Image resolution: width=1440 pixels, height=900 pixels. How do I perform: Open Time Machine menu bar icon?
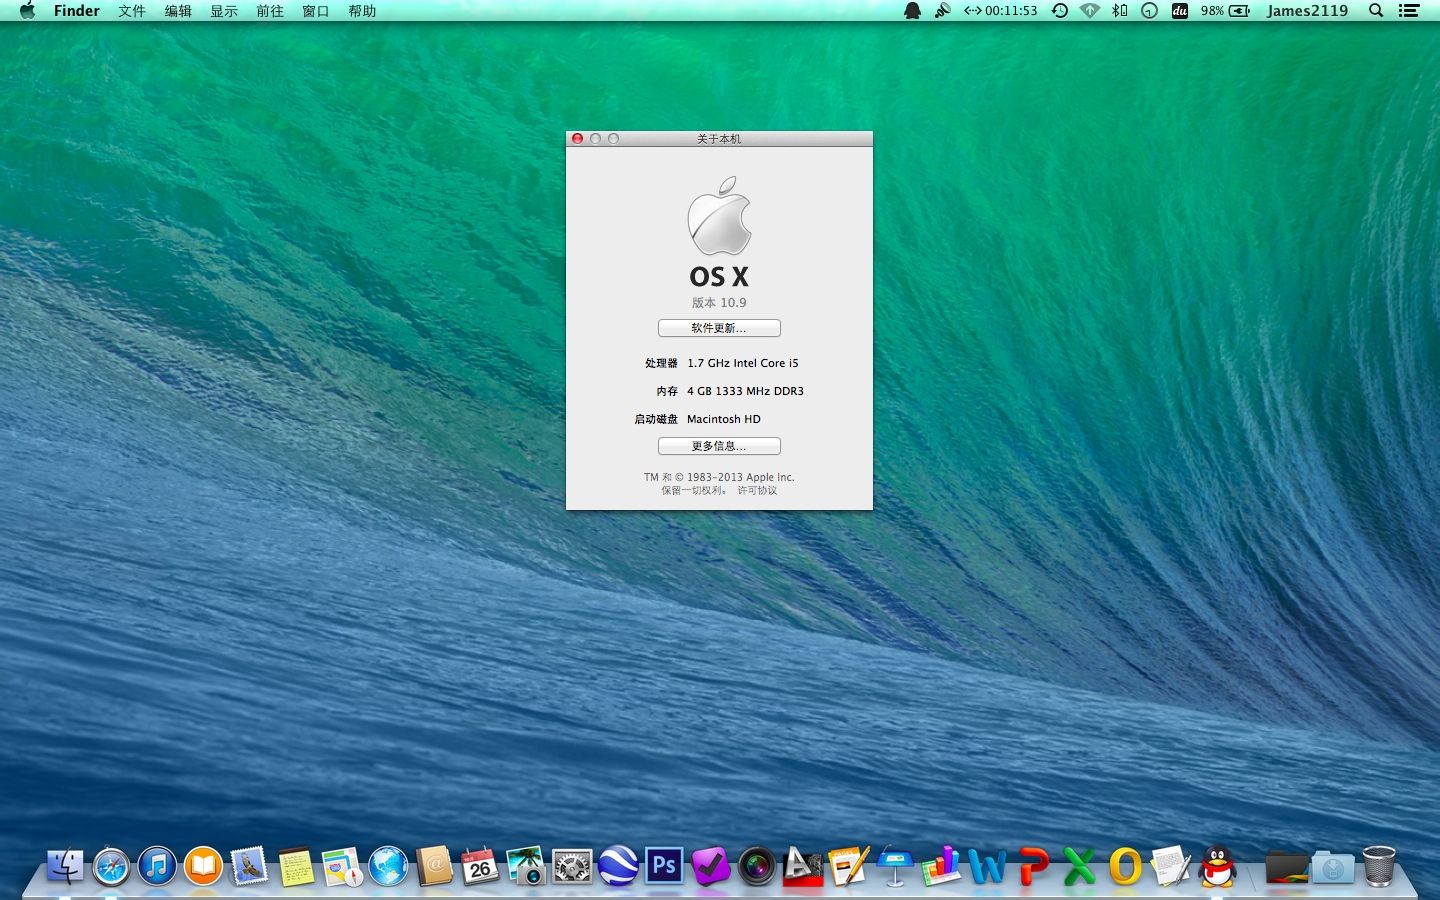[x=1060, y=11]
